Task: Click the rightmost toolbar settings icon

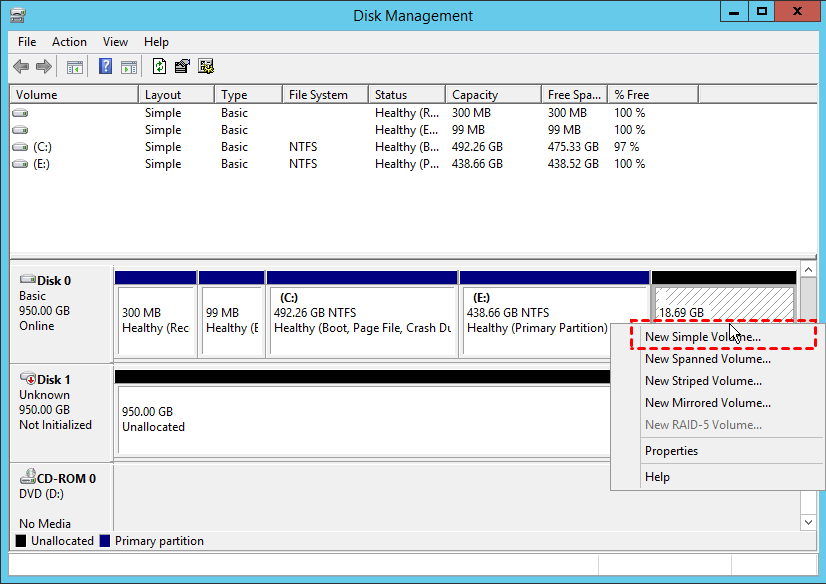Action: 207,66
